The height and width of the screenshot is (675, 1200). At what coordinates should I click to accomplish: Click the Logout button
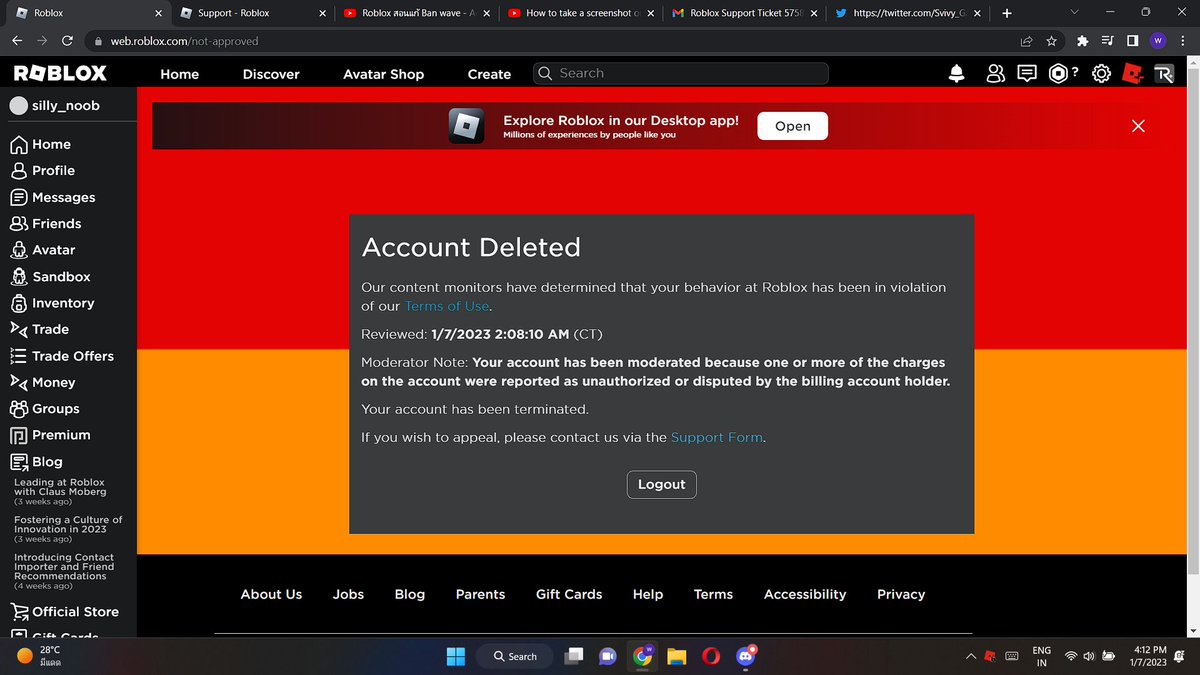661,484
